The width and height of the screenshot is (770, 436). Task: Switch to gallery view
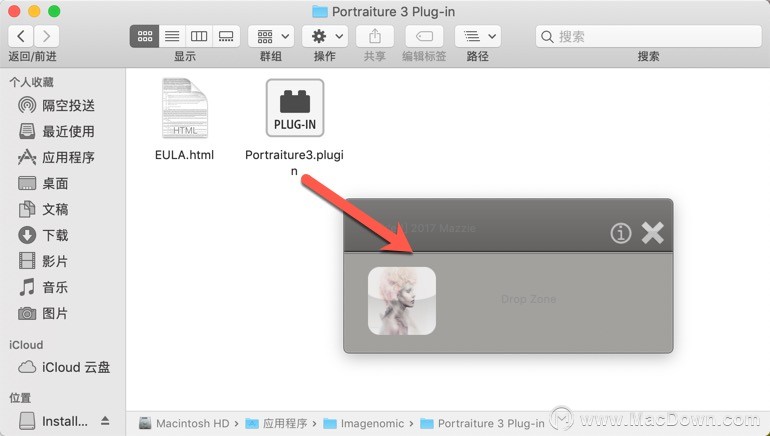[226, 36]
